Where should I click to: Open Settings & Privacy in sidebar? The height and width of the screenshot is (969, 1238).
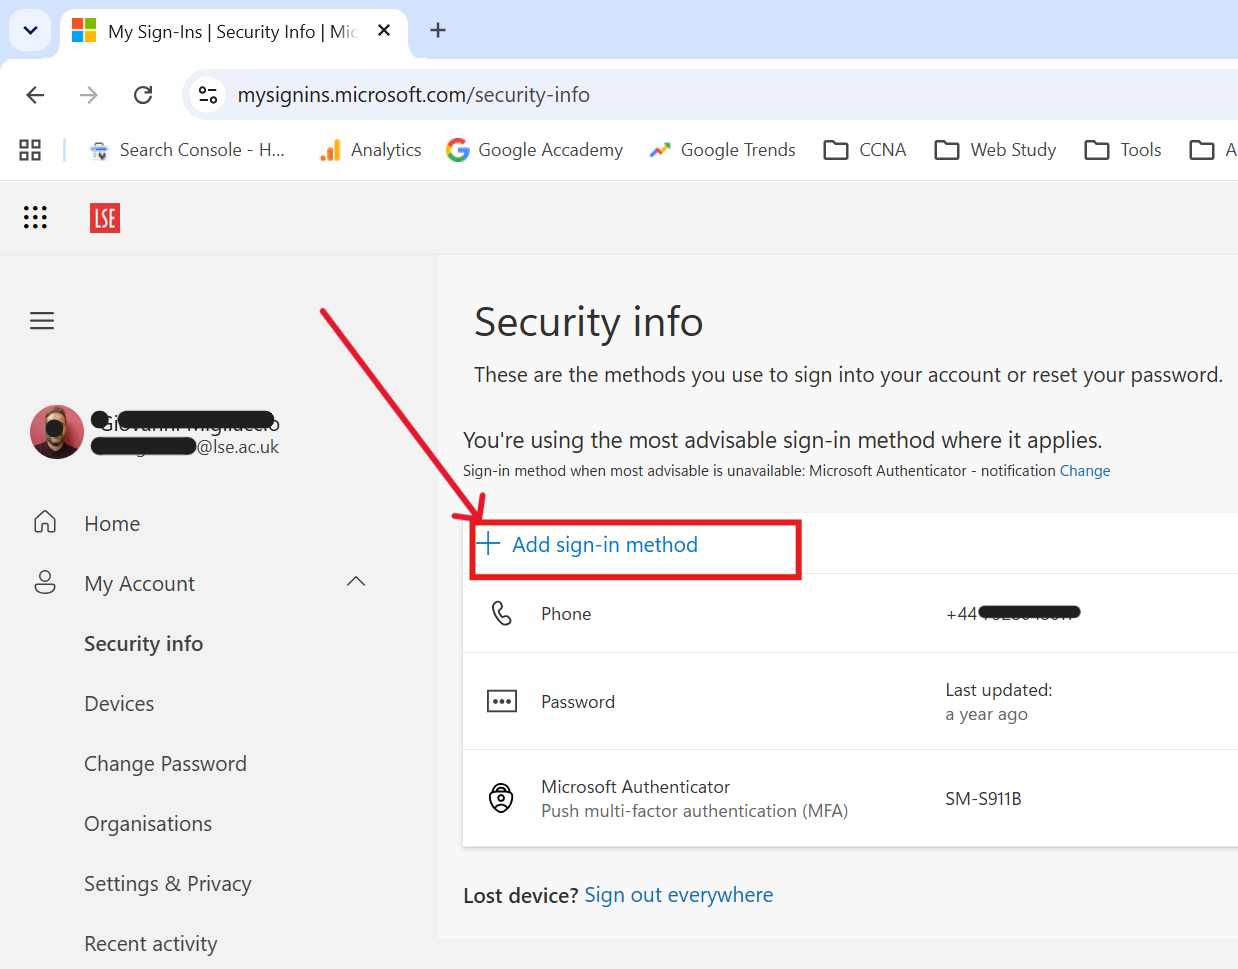pos(168,883)
